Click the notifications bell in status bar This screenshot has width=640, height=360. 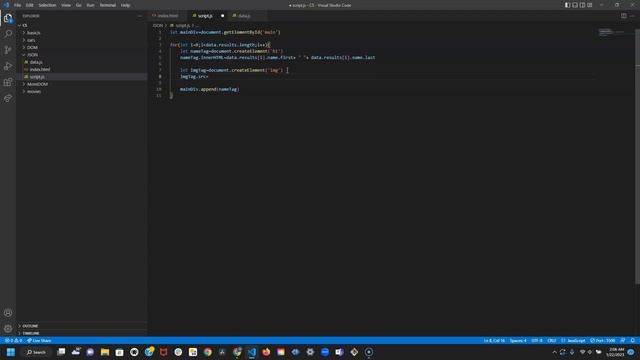coord(633,340)
